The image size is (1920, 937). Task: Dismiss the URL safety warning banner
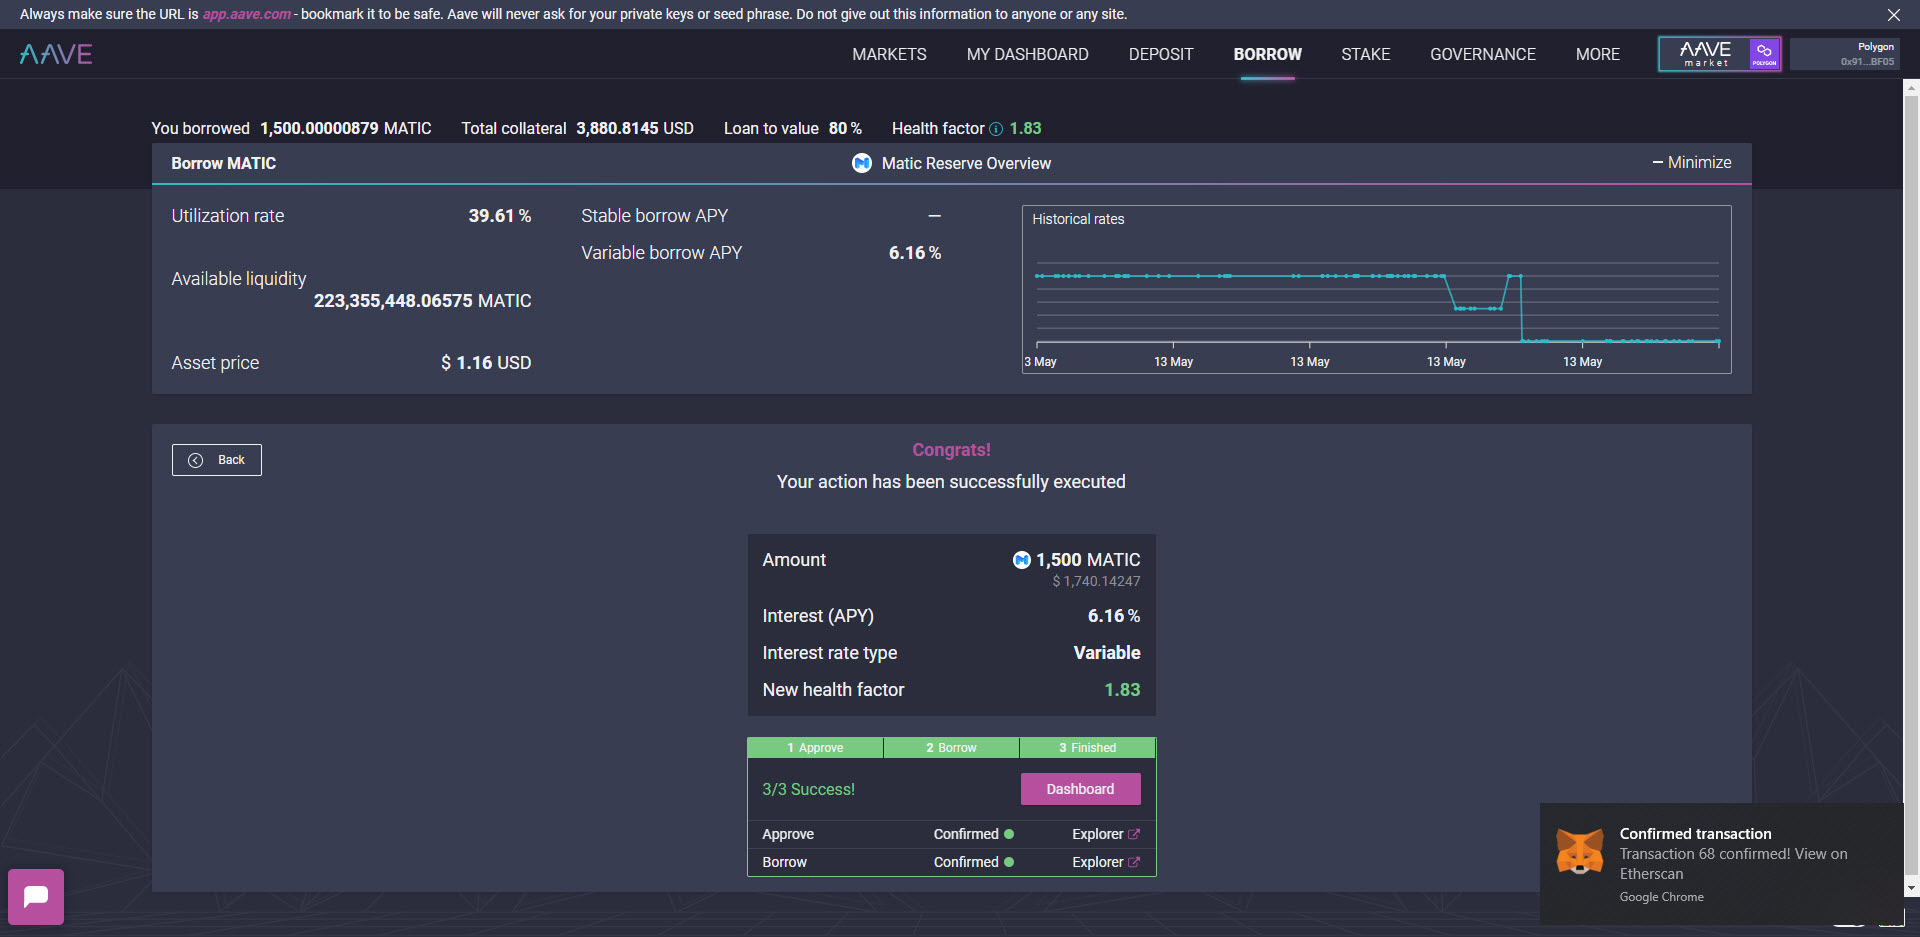[1893, 15]
